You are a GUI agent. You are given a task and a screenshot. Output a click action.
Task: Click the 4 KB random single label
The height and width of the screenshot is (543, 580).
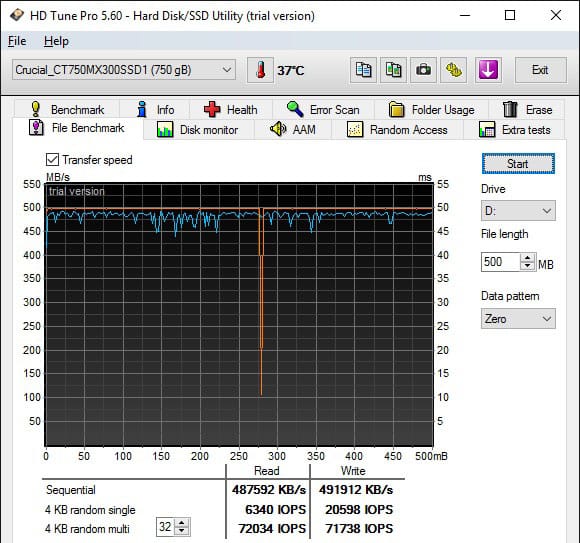(x=90, y=510)
